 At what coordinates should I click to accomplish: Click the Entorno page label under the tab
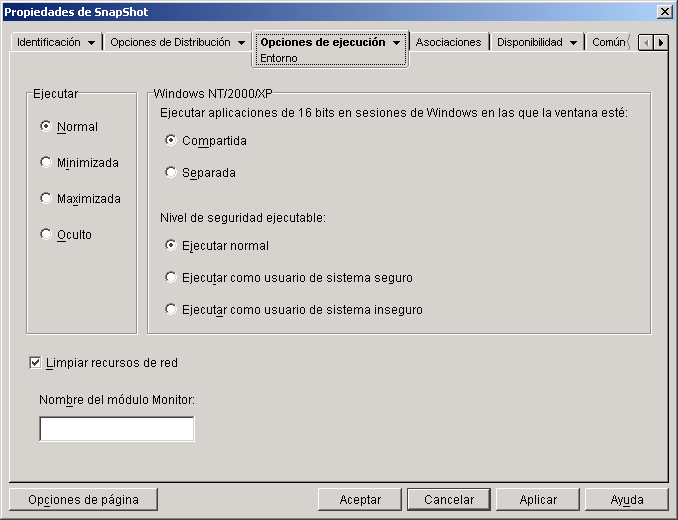pos(279,58)
